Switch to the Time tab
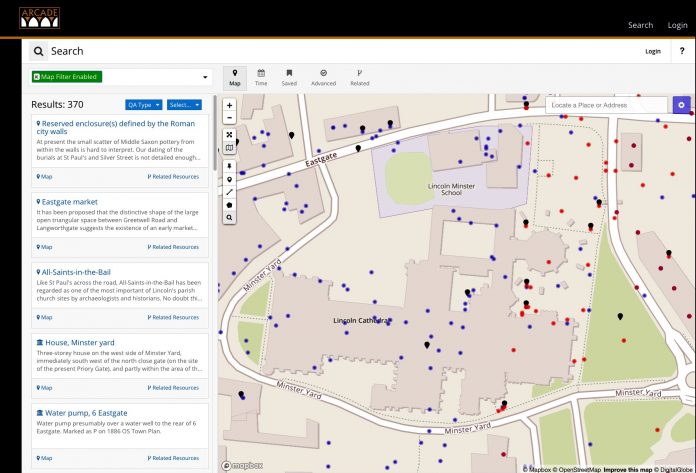 (261, 78)
